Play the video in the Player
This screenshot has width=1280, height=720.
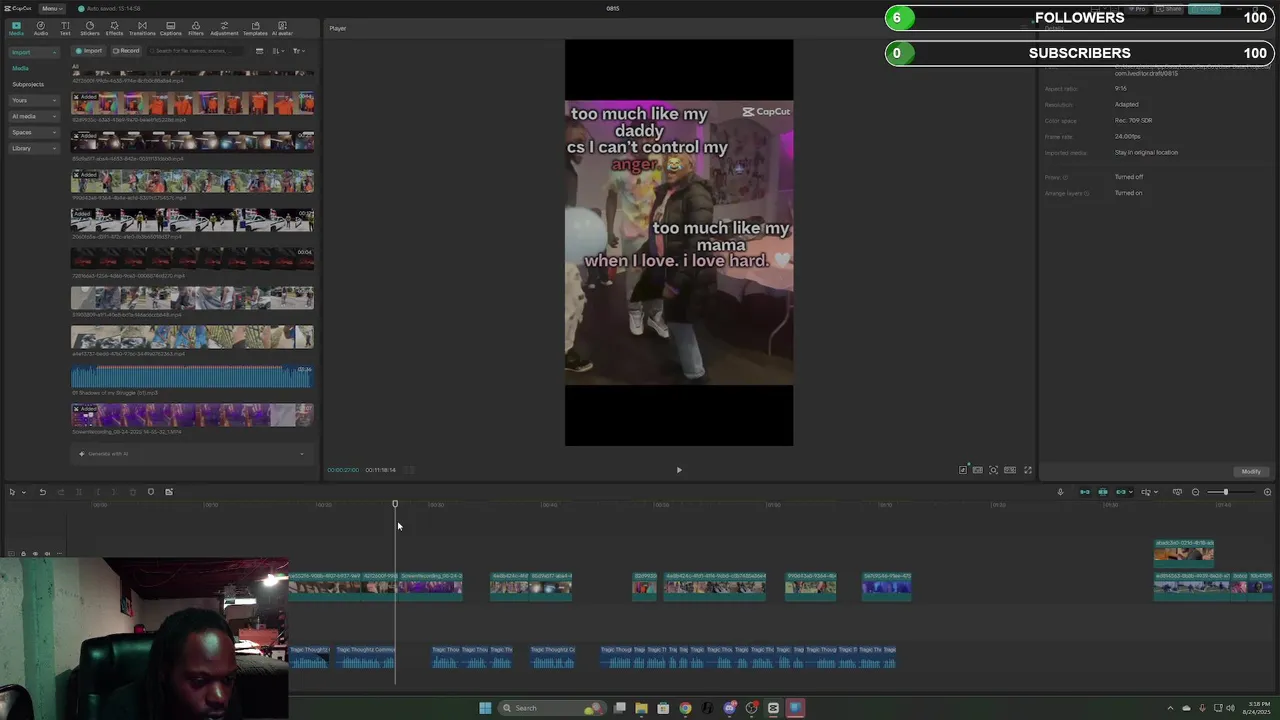(679, 470)
